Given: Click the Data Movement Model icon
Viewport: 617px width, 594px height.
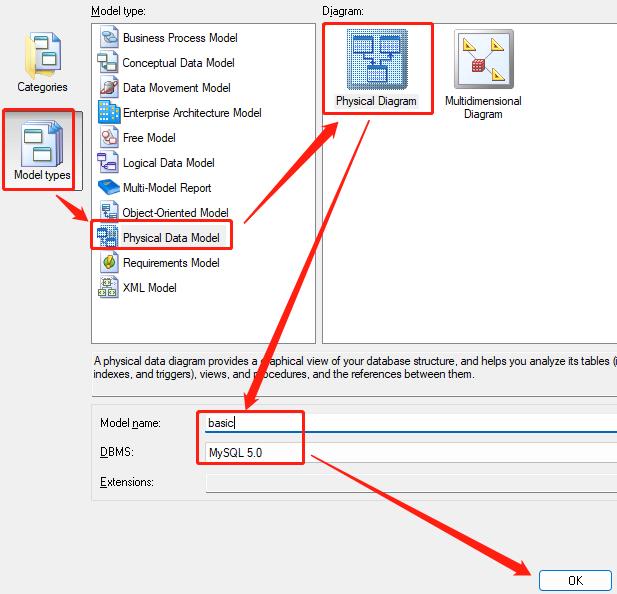Looking at the screenshot, I should pyautogui.click(x=108, y=87).
